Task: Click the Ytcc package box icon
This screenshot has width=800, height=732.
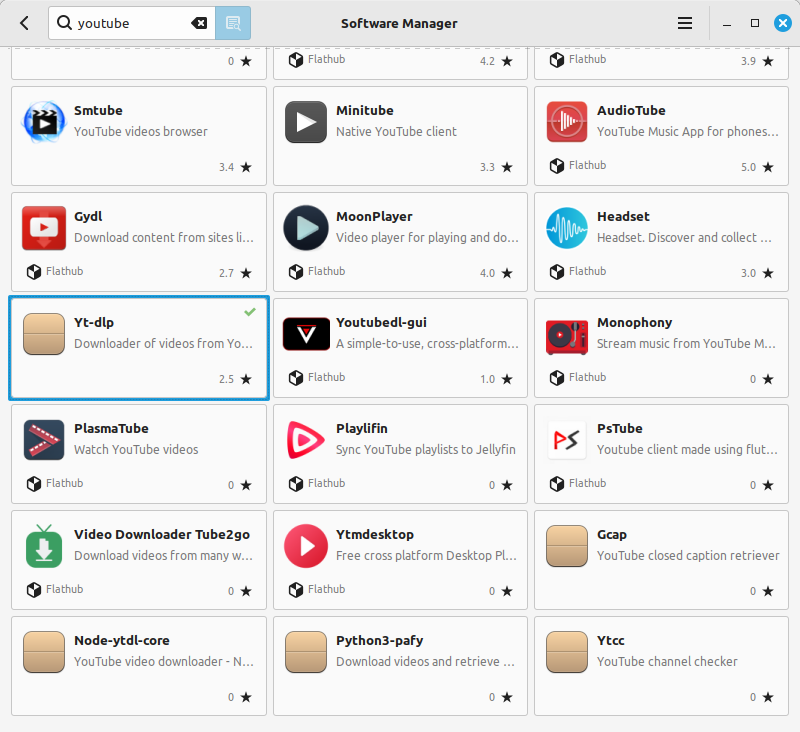Action: [x=567, y=652]
